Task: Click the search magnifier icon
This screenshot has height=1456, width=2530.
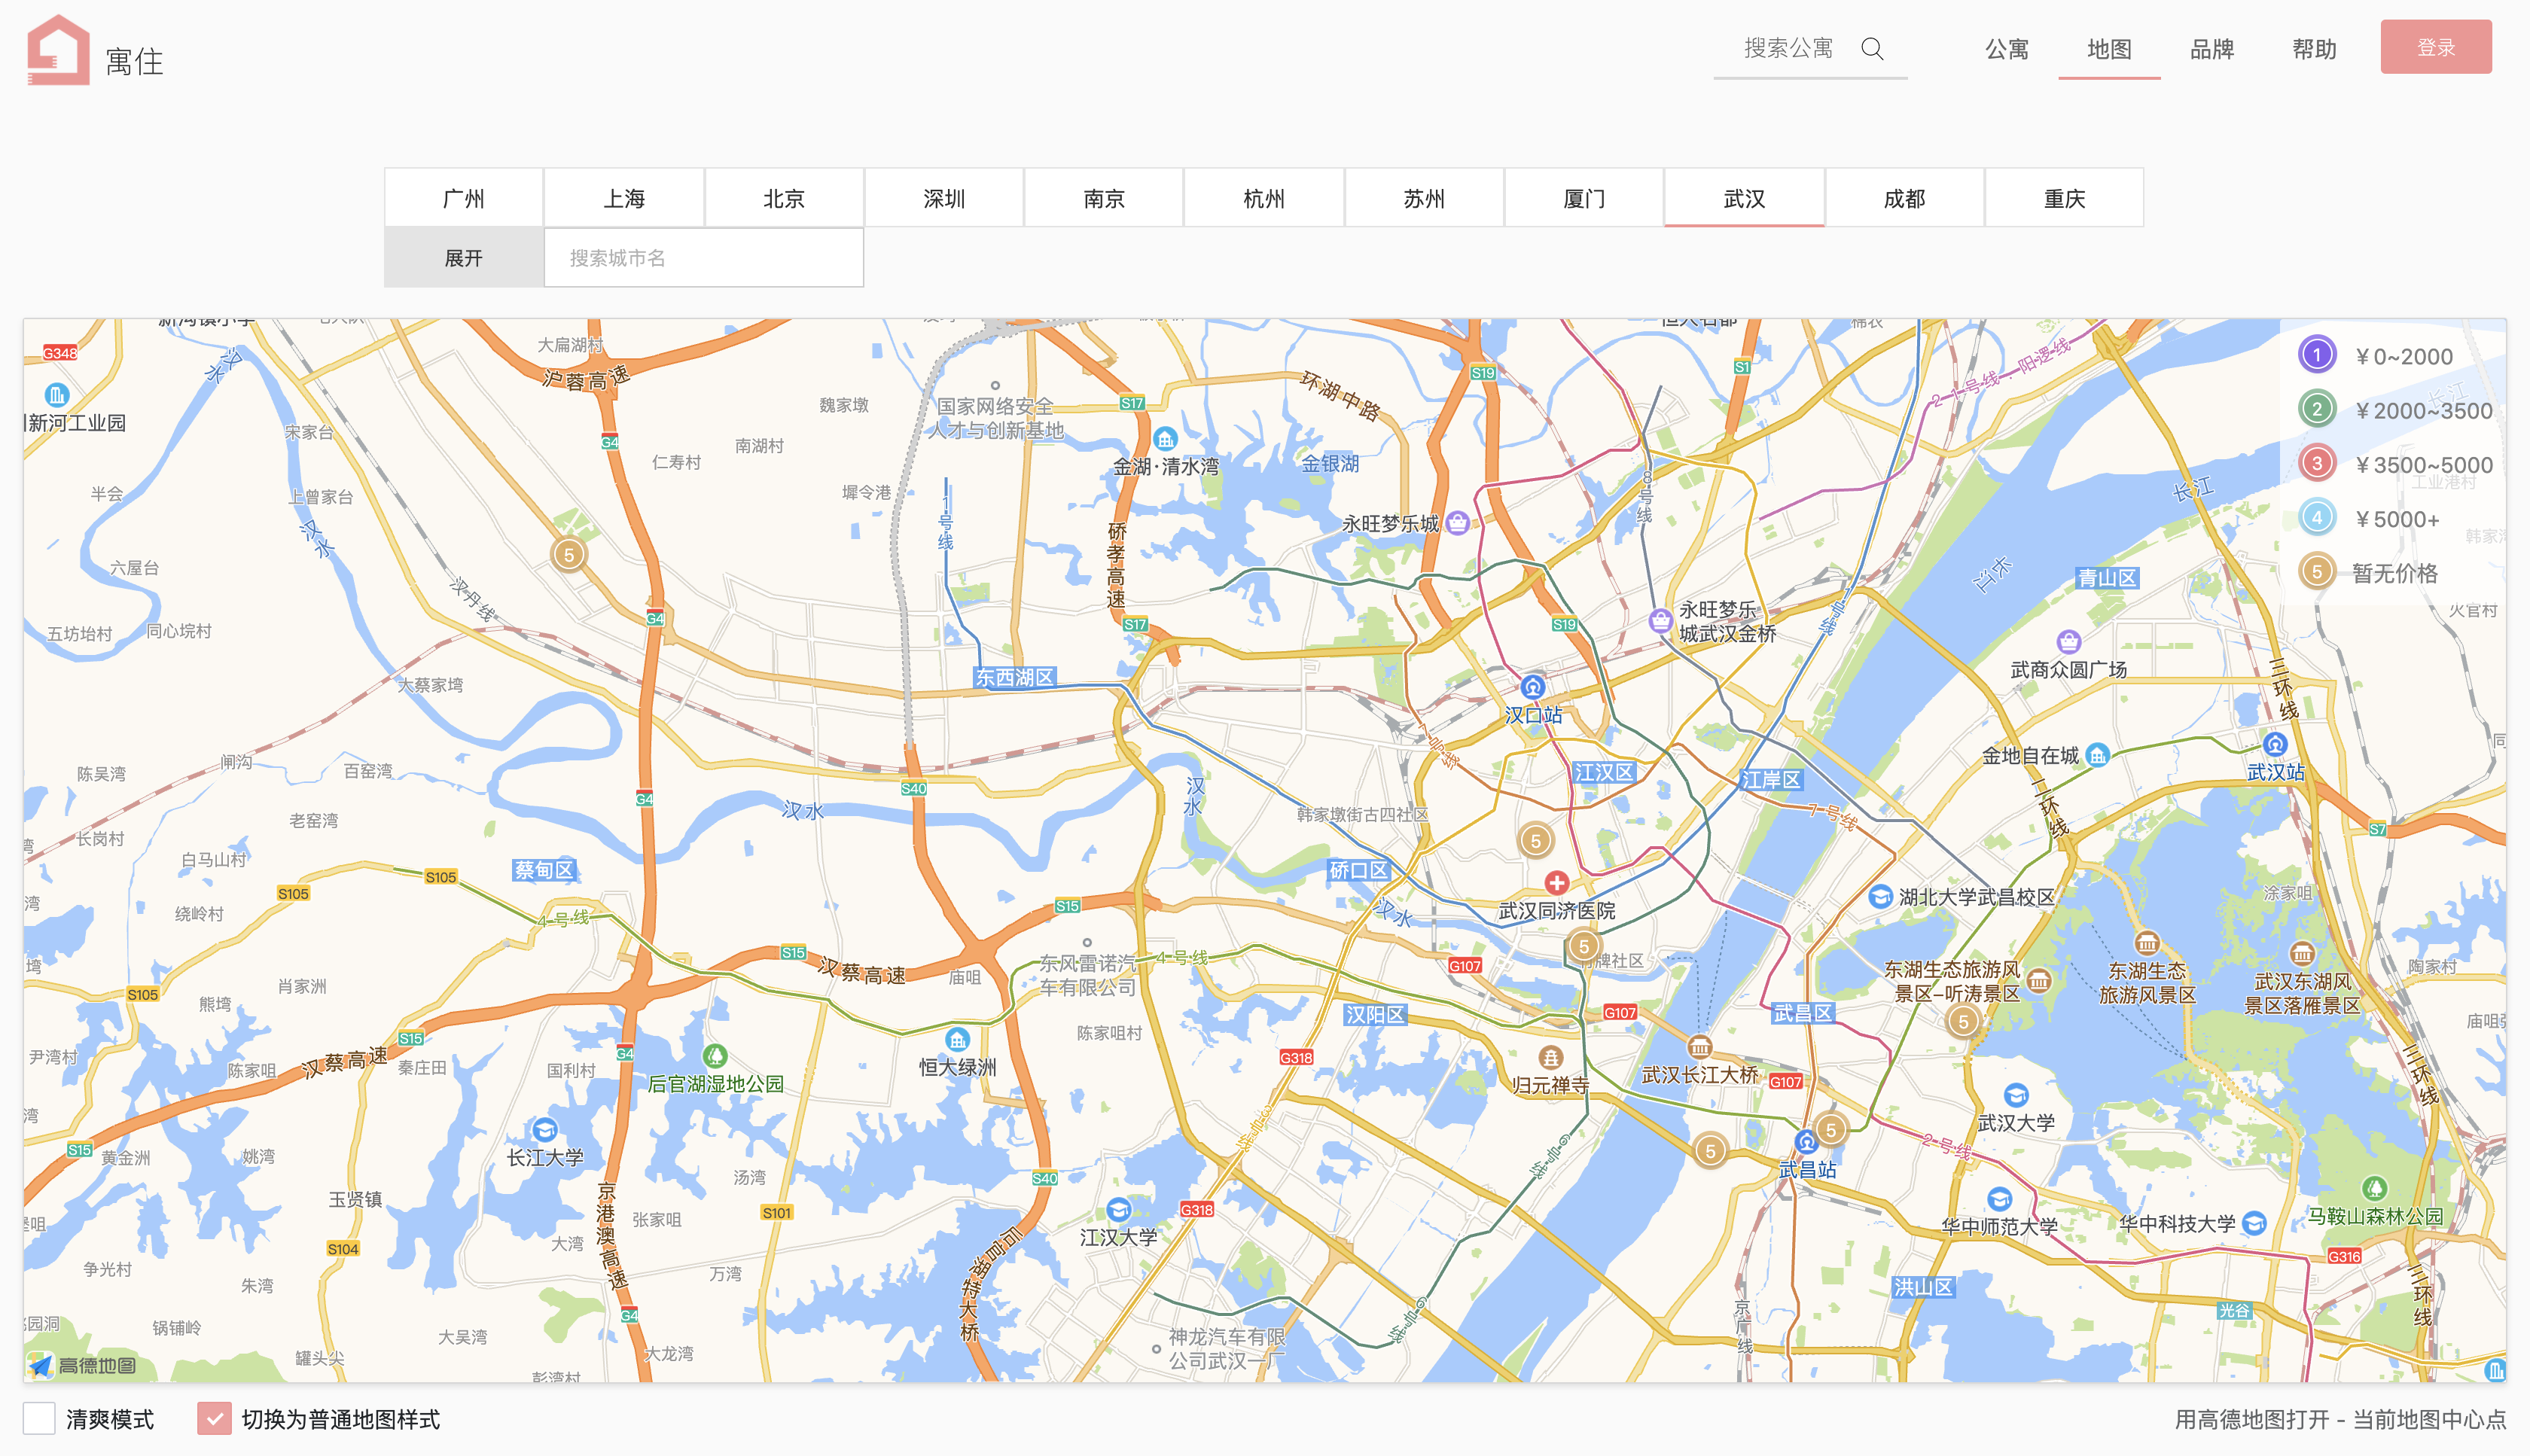Action: (1872, 49)
